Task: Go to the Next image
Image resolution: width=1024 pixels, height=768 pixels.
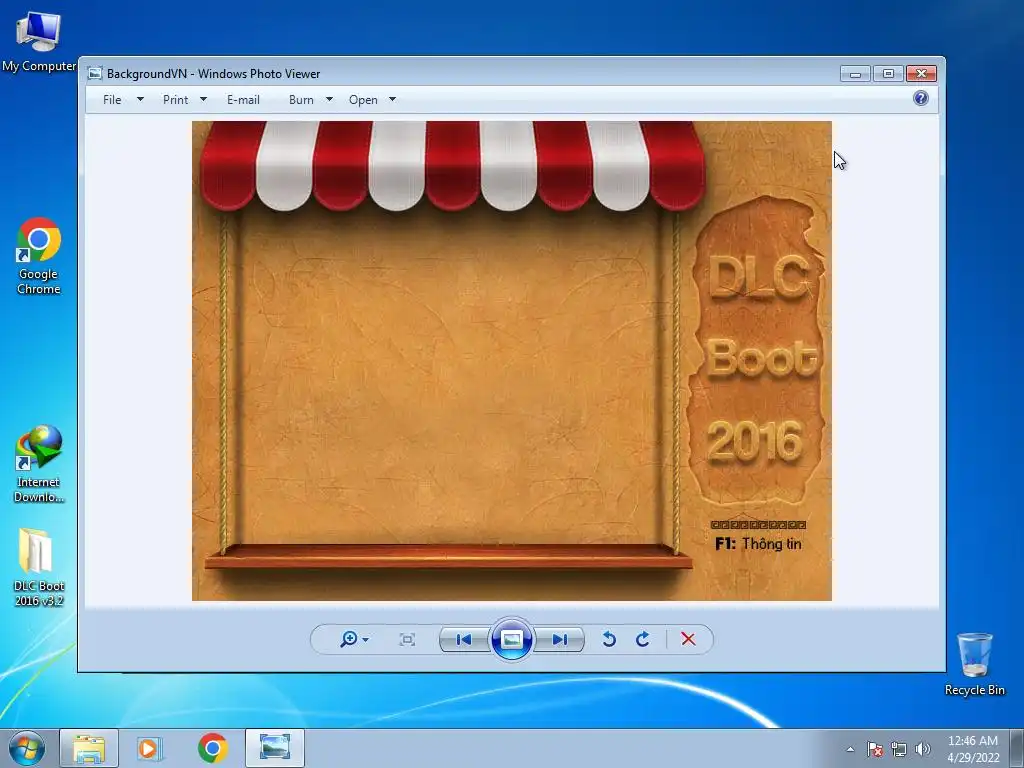Action: [x=559, y=639]
